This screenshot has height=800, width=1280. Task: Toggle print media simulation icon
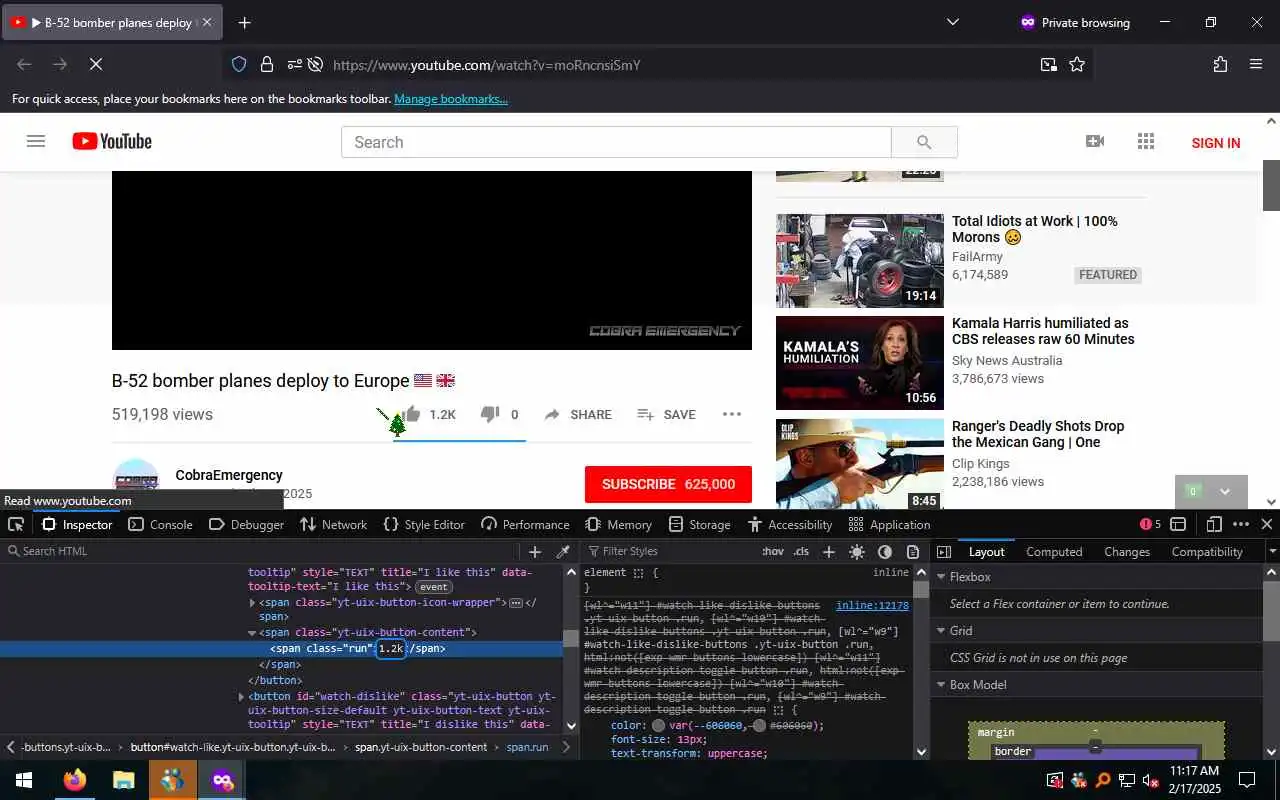pos(913,552)
